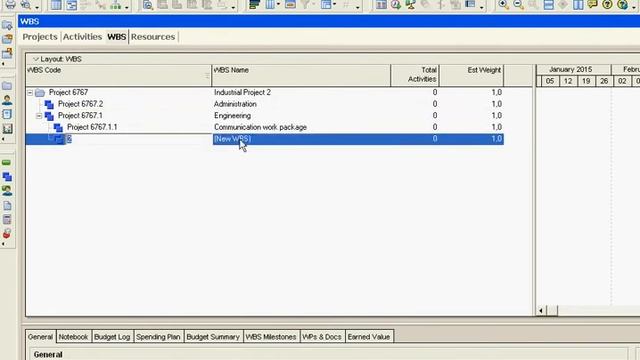Select the General details tab

coord(40,337)
